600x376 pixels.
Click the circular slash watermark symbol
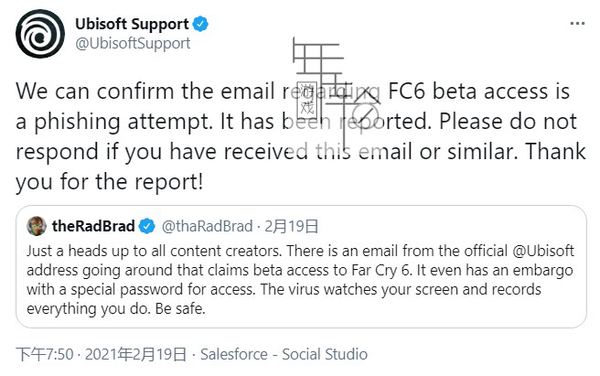[365, 115]
